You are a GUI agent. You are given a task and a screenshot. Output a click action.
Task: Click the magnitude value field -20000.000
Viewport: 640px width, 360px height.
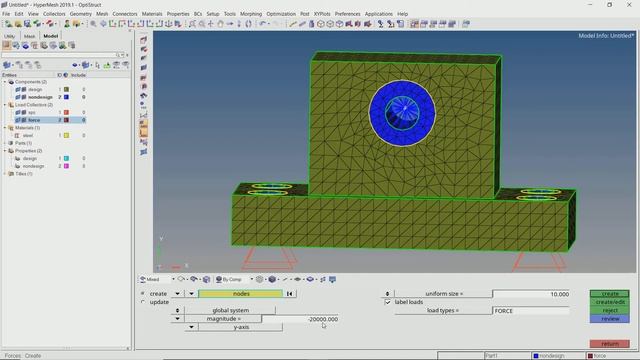point(300,319)
